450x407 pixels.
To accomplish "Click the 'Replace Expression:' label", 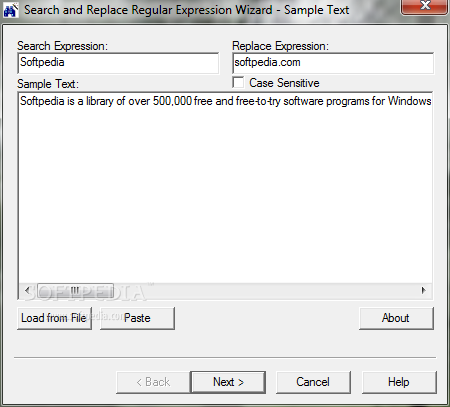I will [280, 46].
